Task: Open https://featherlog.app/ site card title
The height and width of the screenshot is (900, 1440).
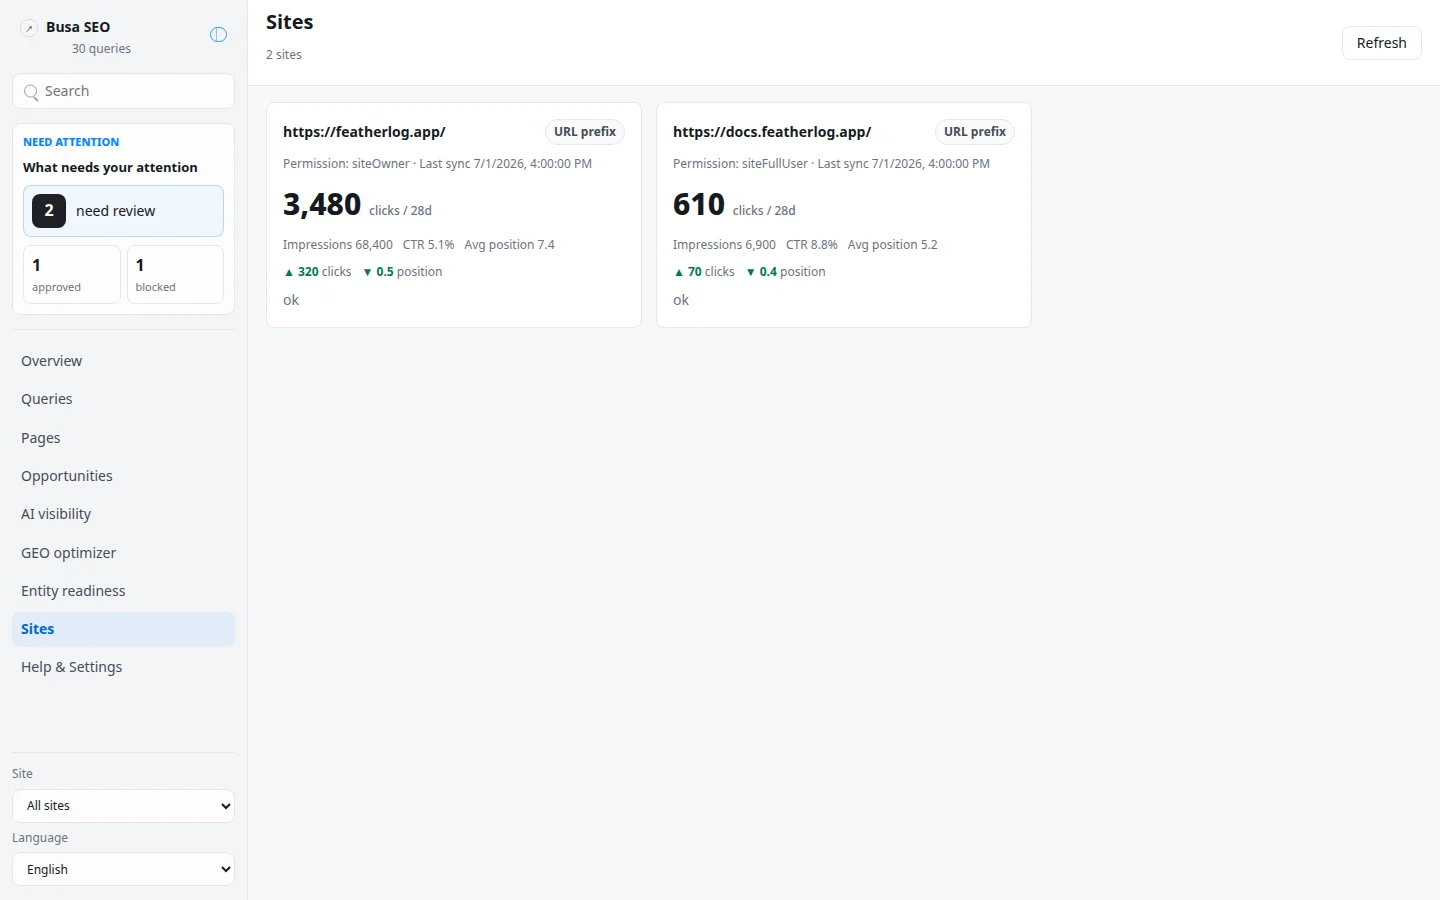Action: (364, 132)
